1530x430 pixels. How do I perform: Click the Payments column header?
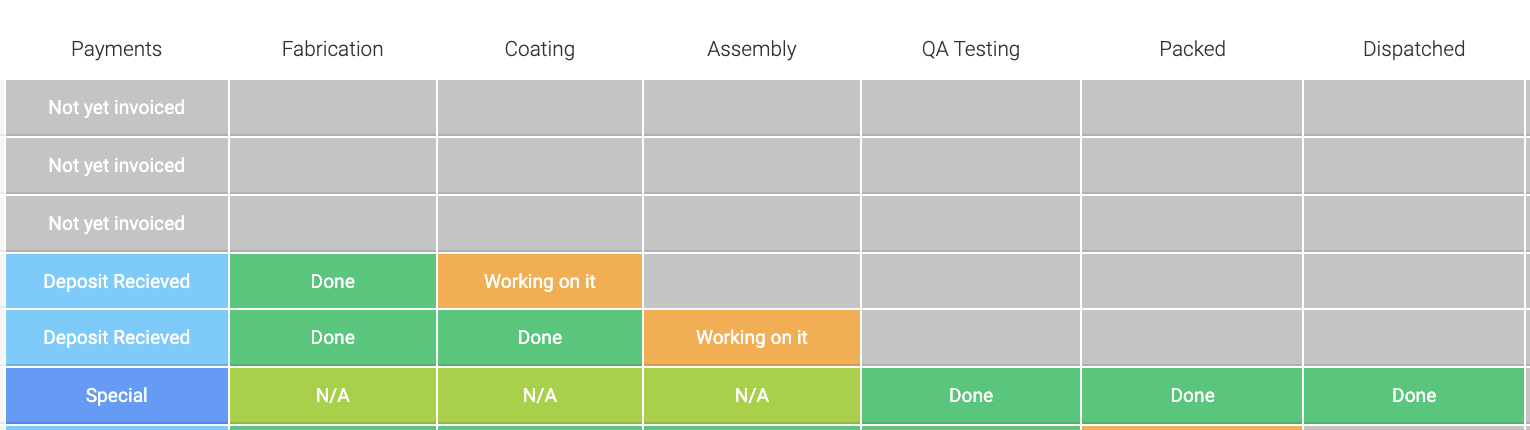point(116,49)
